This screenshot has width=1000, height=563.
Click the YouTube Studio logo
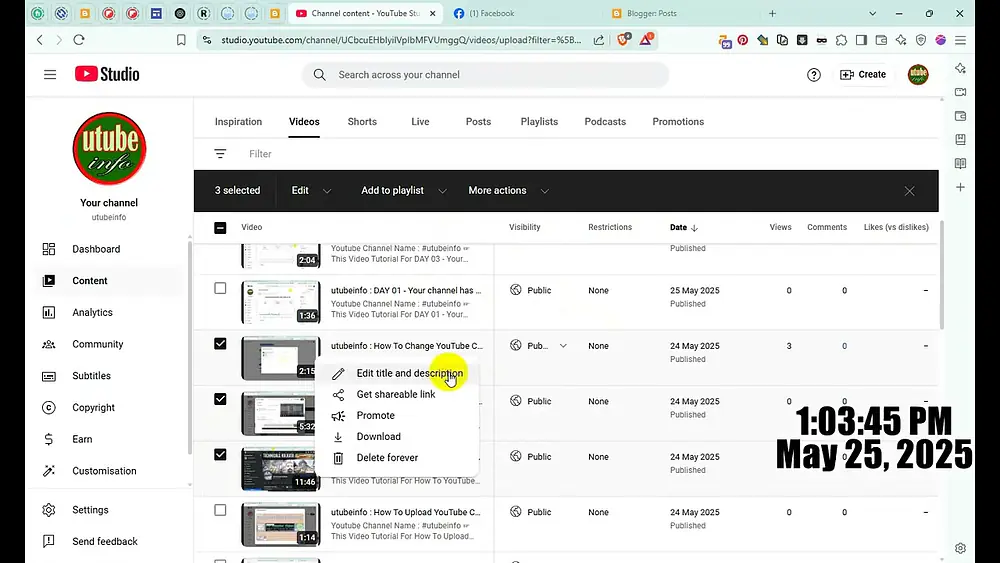pos(107,74)
